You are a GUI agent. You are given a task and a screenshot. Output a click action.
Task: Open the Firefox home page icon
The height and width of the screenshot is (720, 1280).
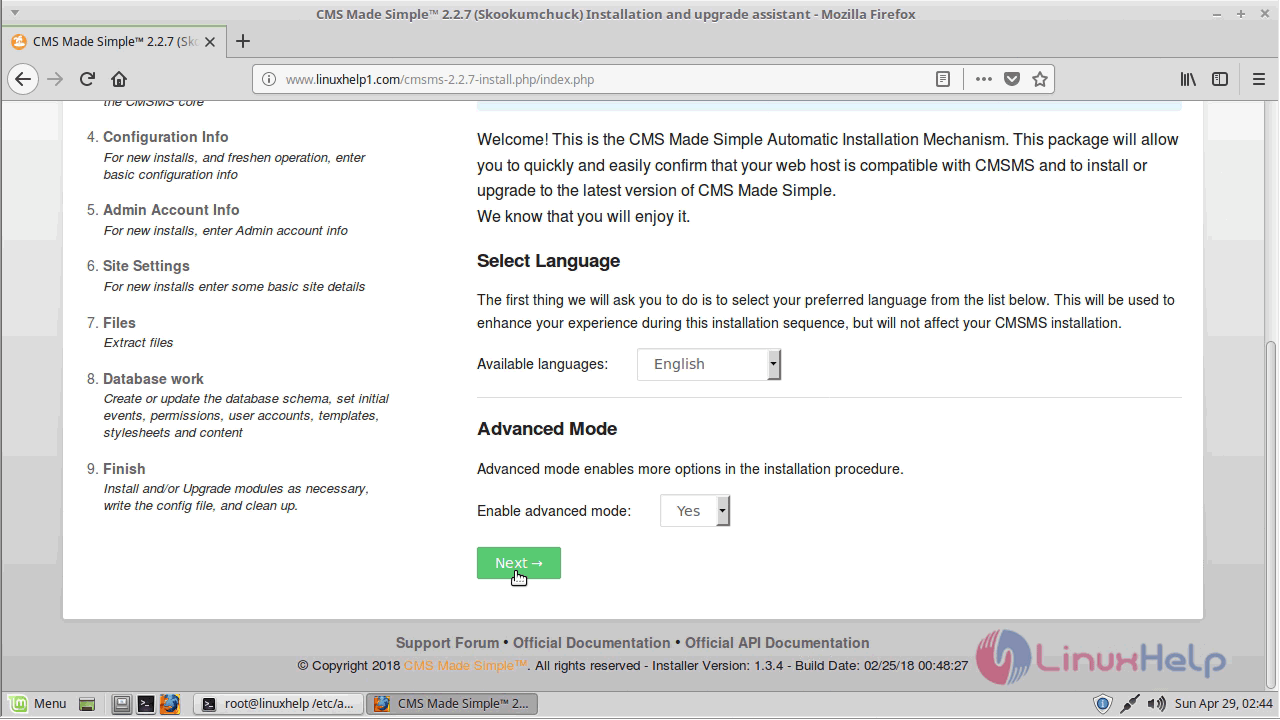pos(118,79)
